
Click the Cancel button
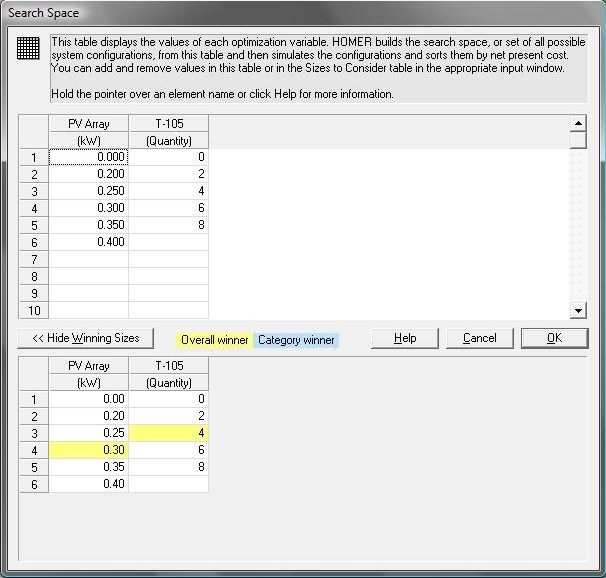pyautogui.click(x=480, y=338)
